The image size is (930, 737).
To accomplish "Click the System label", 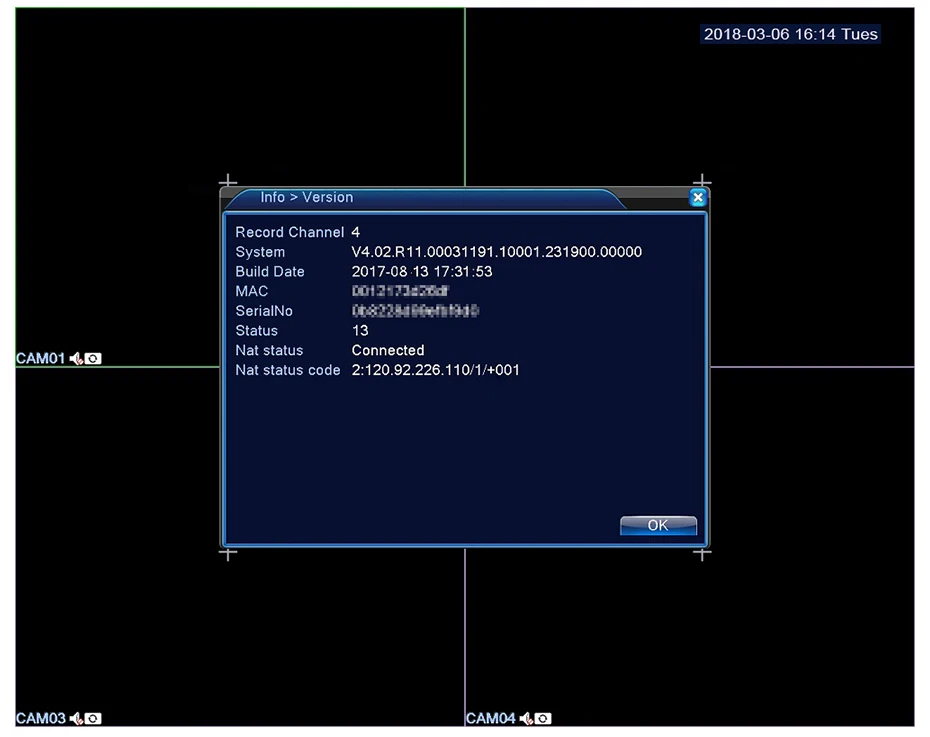I will (x=260, y=252).
